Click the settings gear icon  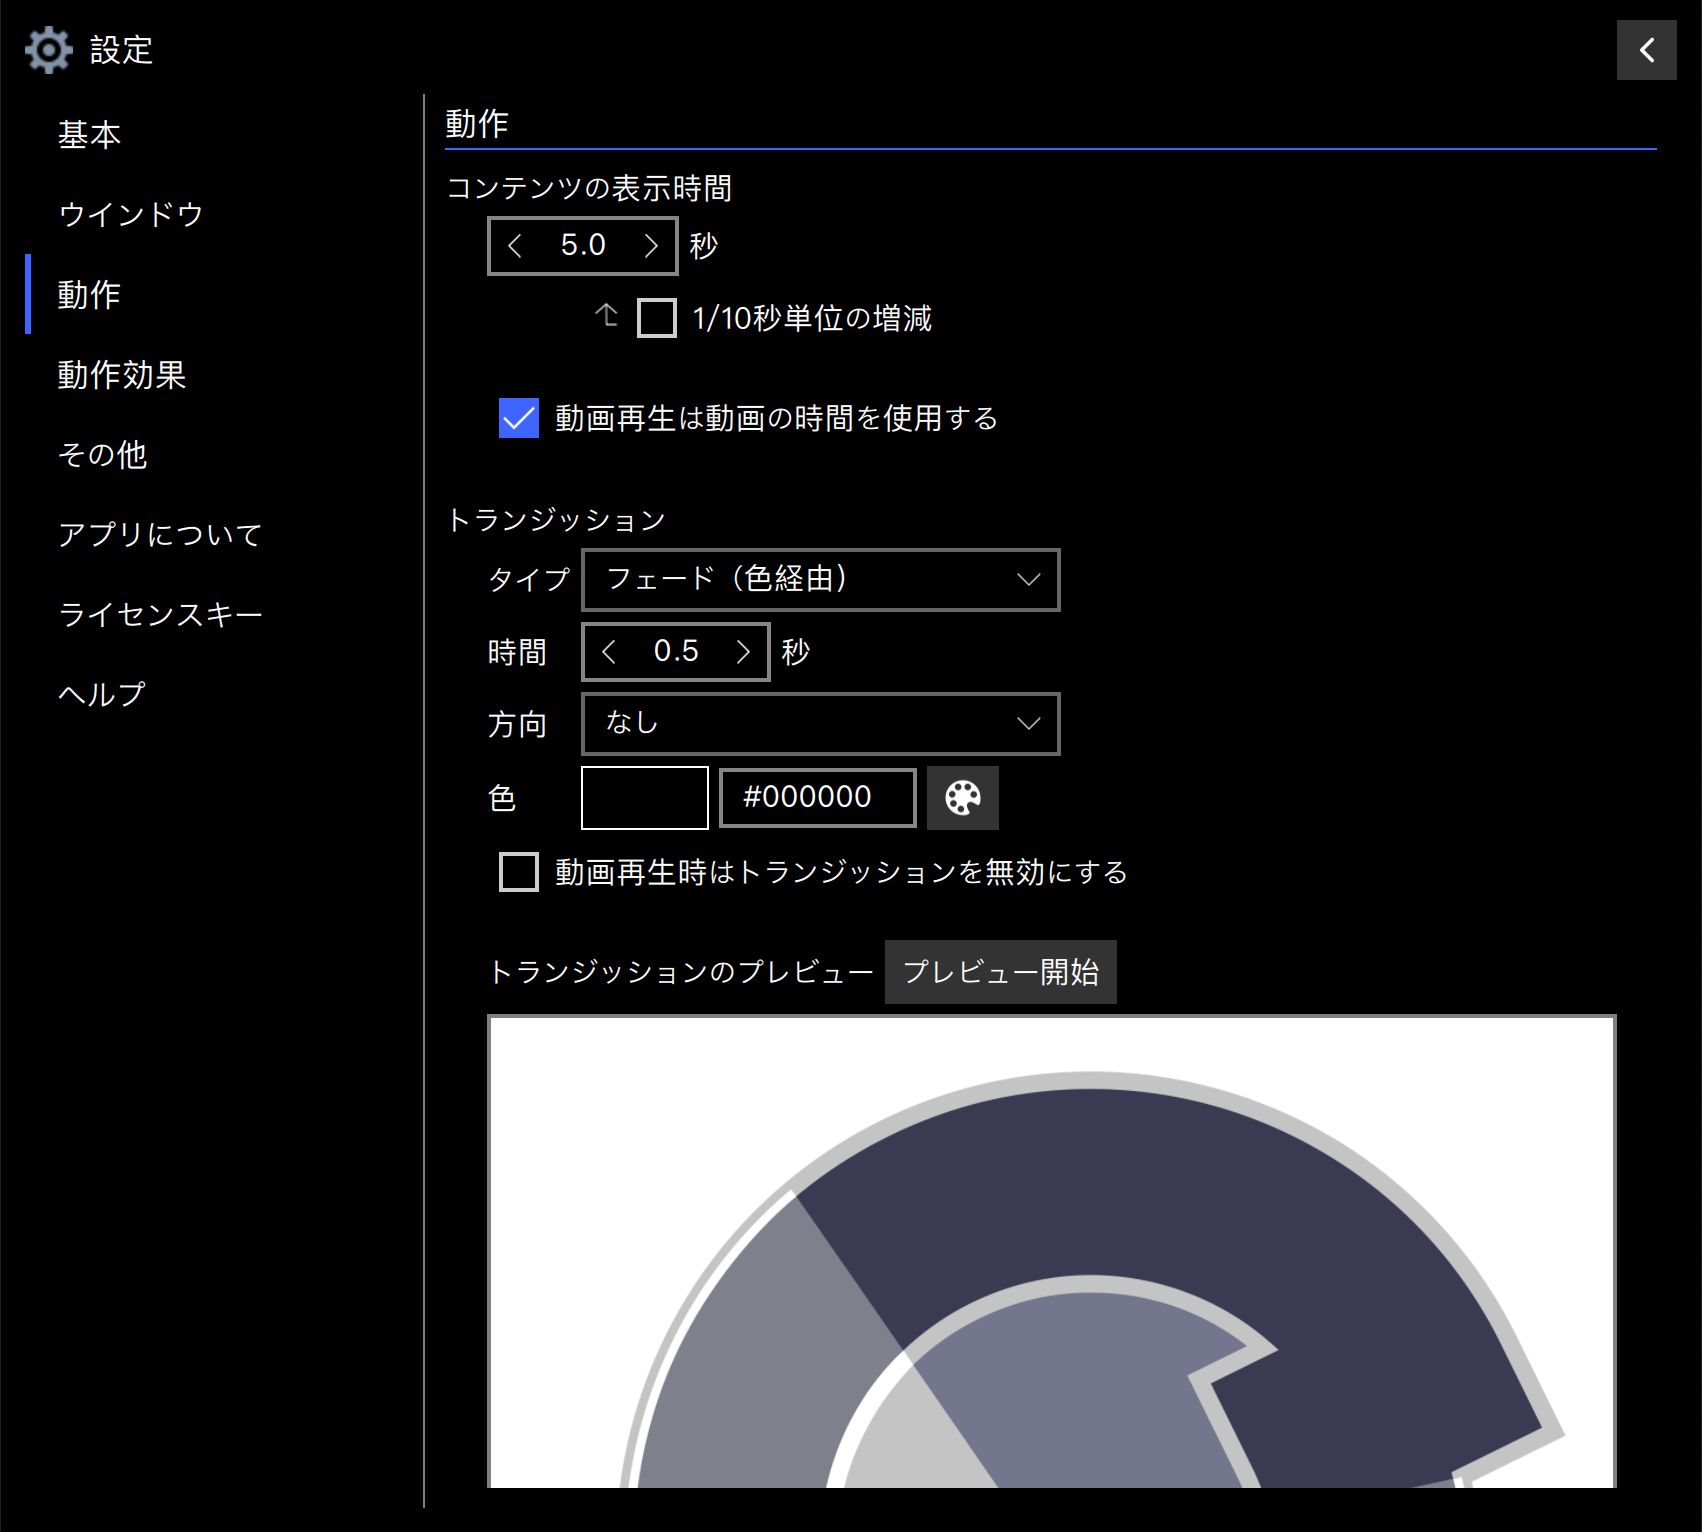[48, 50]
